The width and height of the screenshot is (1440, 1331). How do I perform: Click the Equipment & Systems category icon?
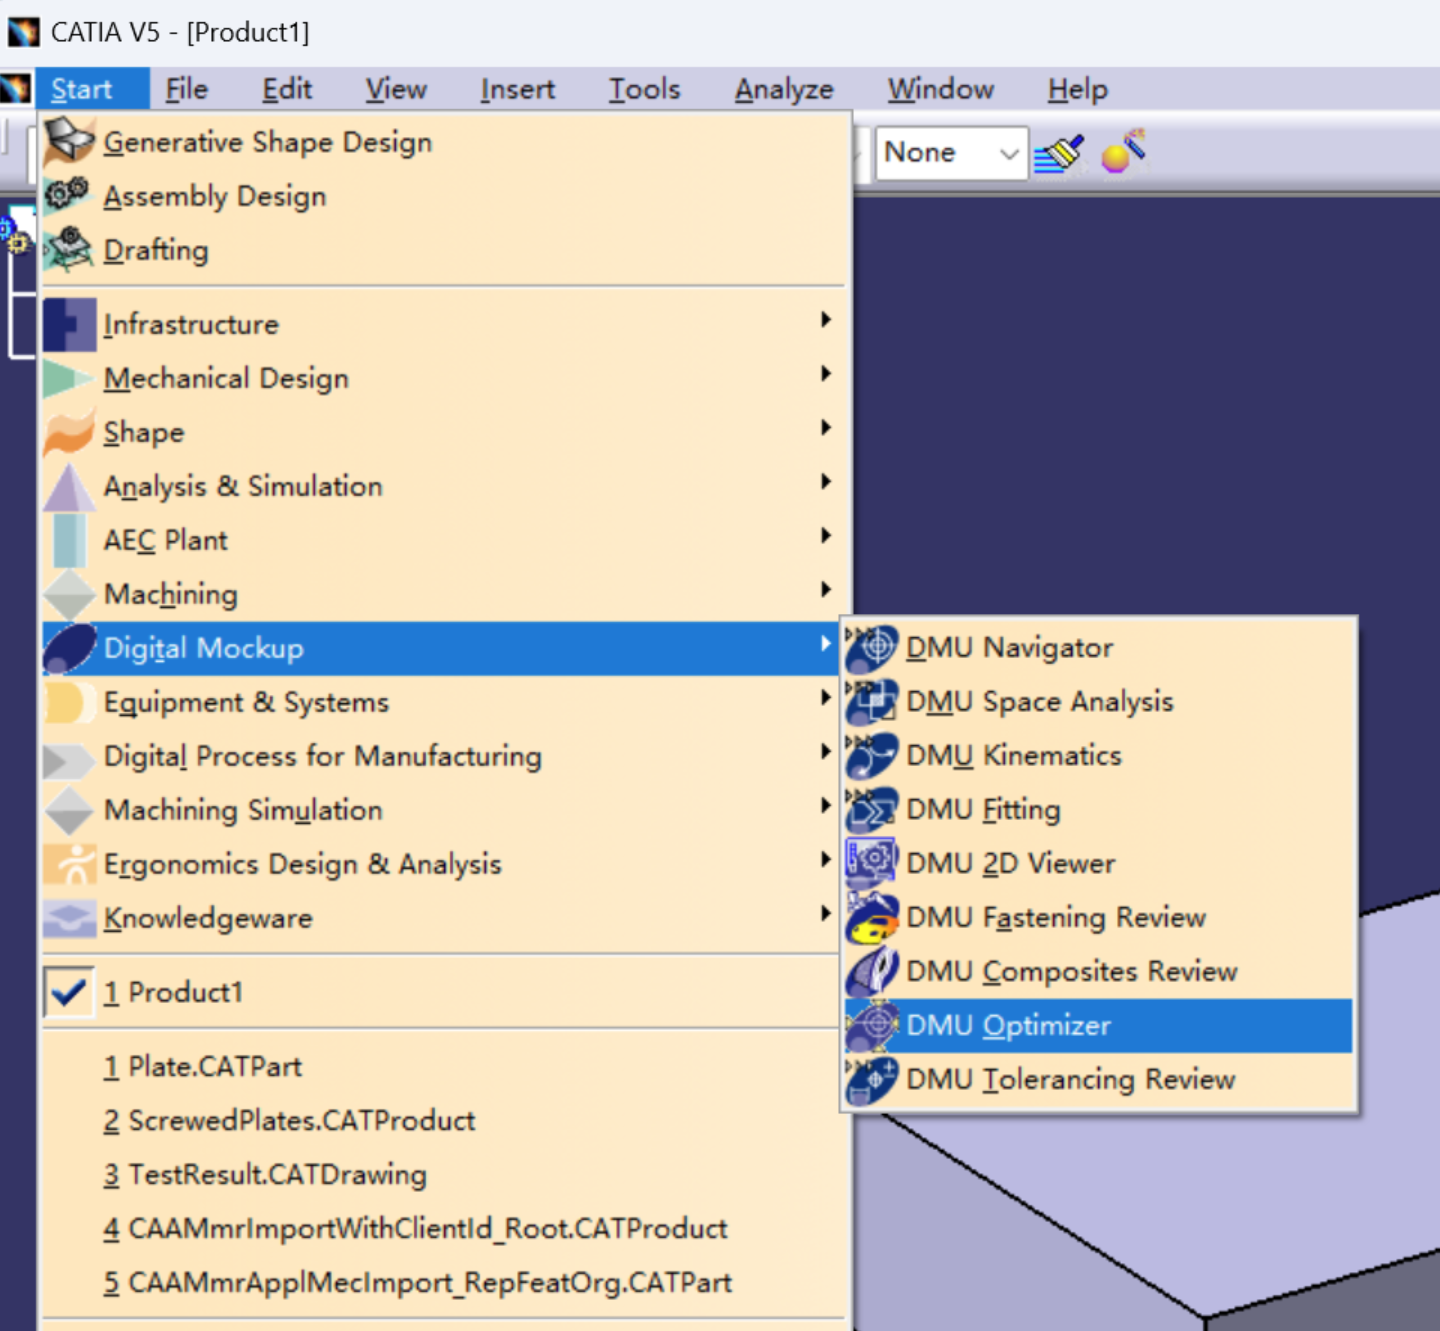tap(69, 702)
